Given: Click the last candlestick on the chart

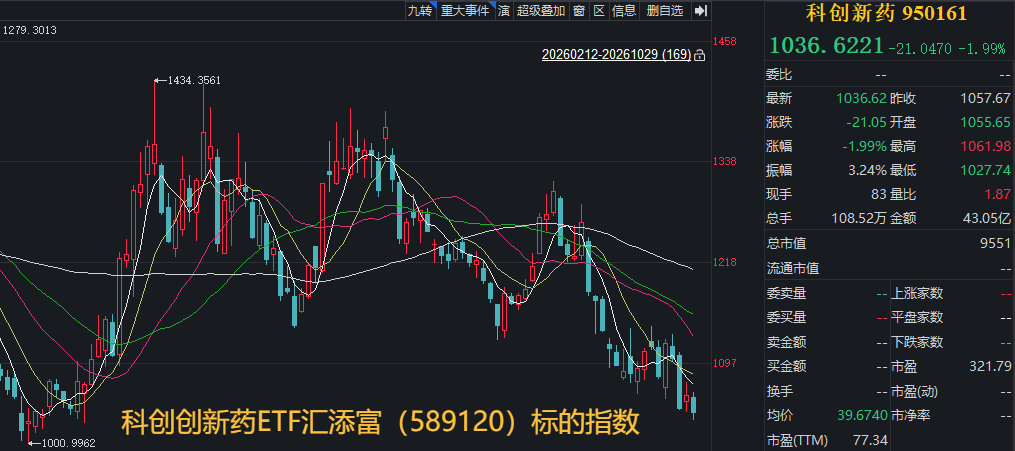Looking at the screenshot, I should (694, 405).
